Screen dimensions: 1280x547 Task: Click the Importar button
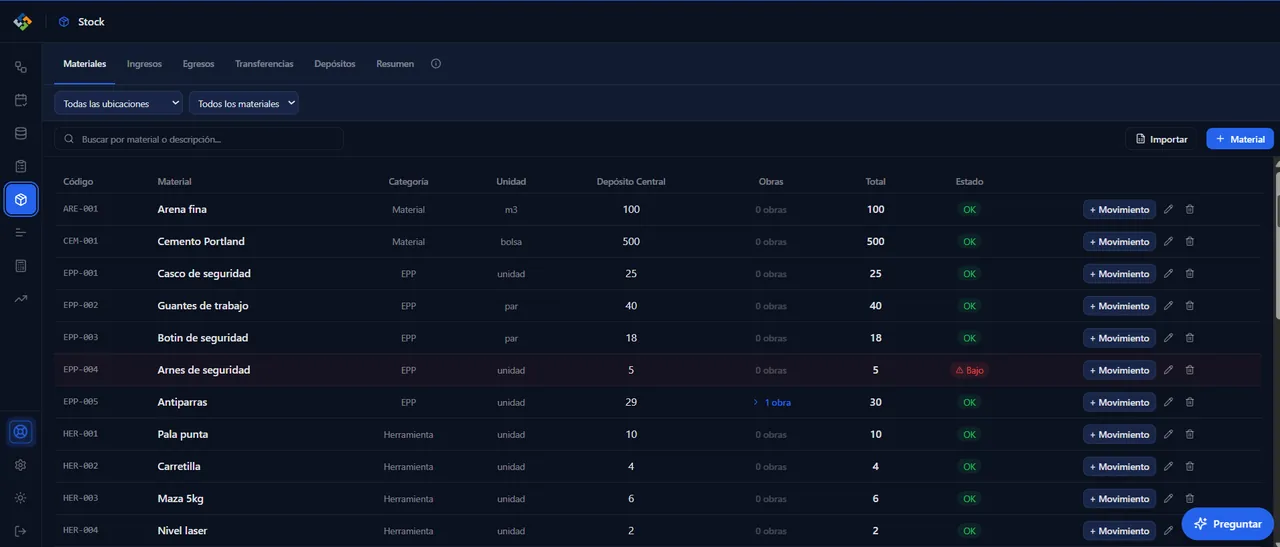click(x=1161, y=139)
